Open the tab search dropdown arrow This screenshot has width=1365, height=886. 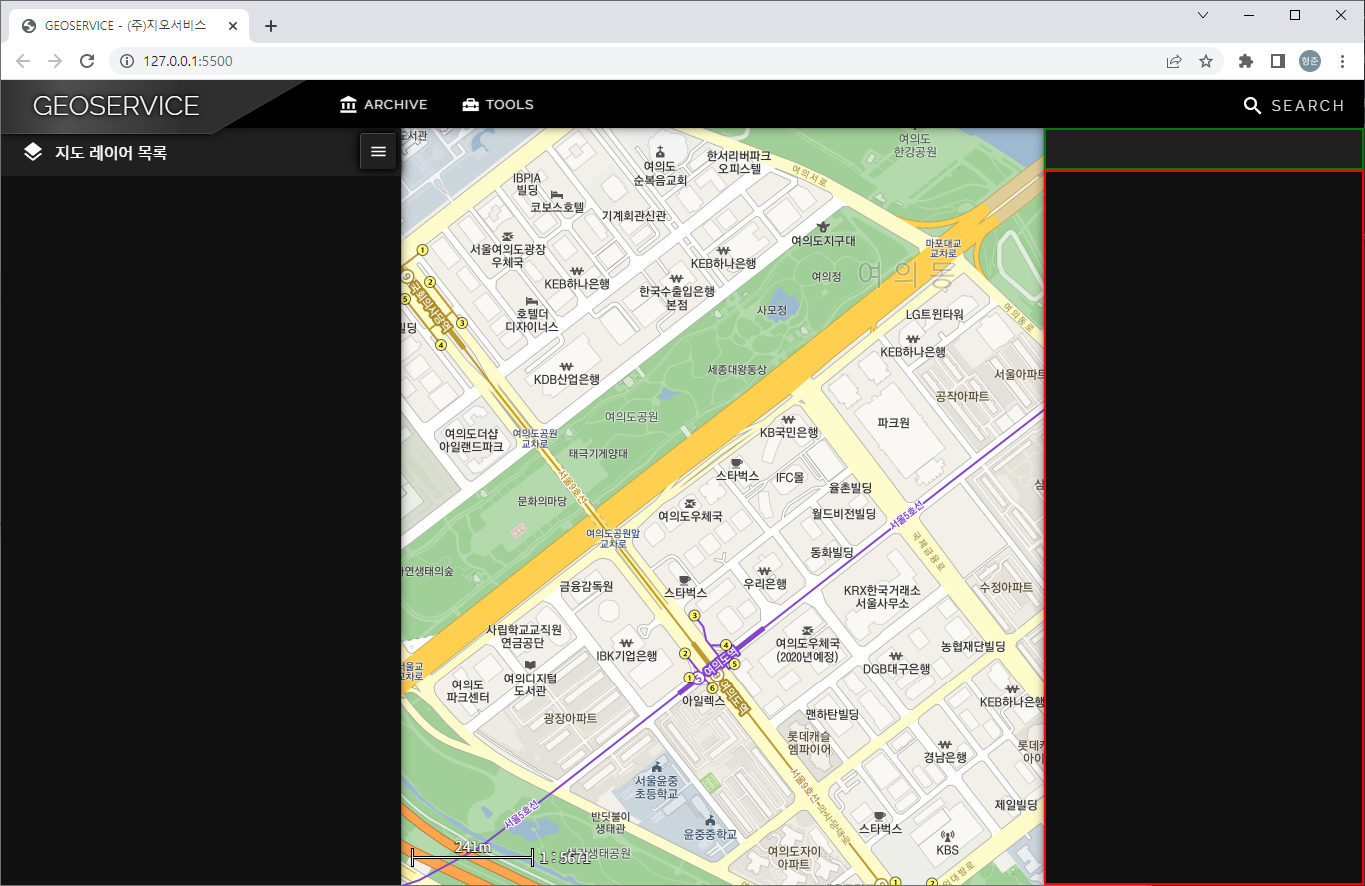1203,15
